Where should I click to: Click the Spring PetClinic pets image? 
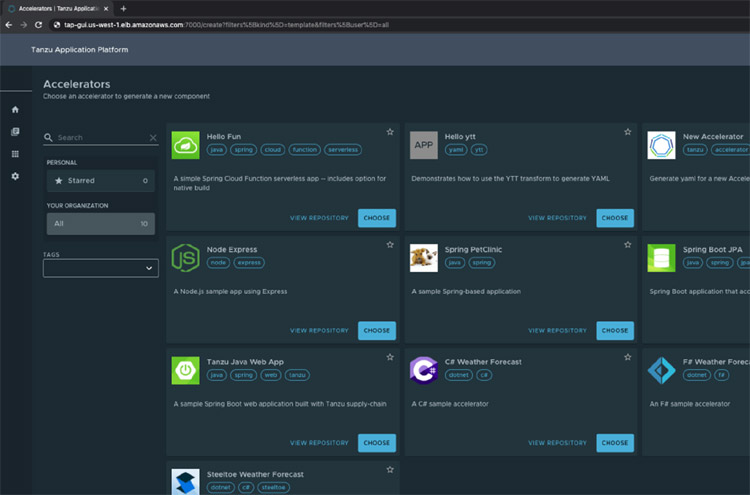[424, 258]
